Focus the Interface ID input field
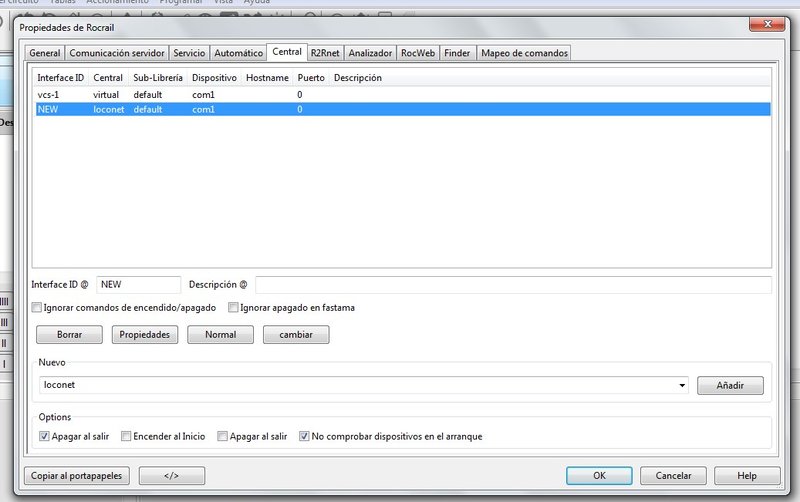This screenshot has width=800, height=502. click(138, 285)
